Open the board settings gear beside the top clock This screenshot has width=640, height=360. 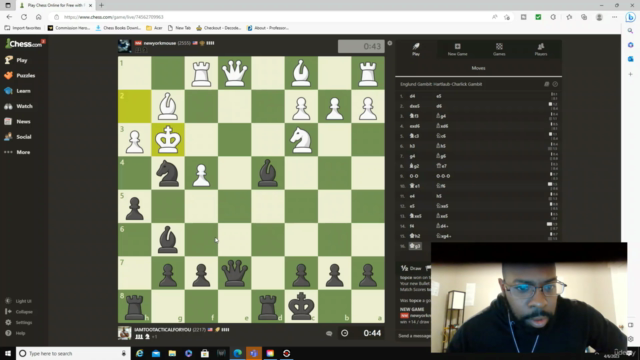[x=390, y=43]
